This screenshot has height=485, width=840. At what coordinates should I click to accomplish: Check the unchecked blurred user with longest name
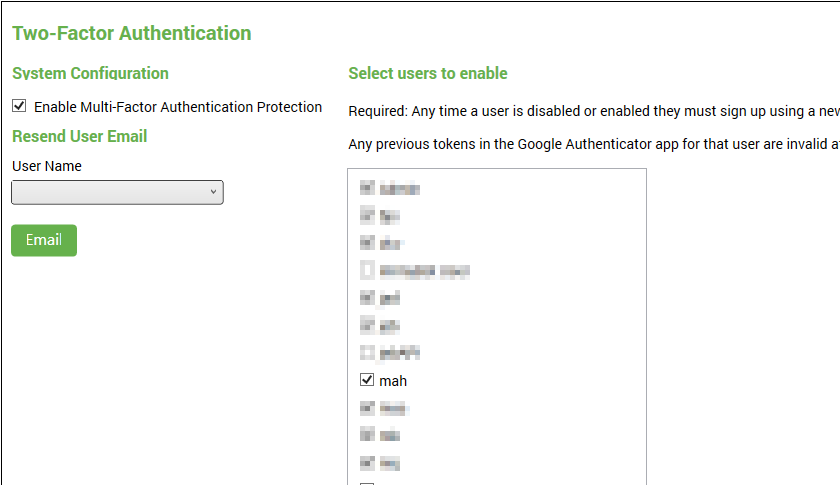tap(367, 270)
